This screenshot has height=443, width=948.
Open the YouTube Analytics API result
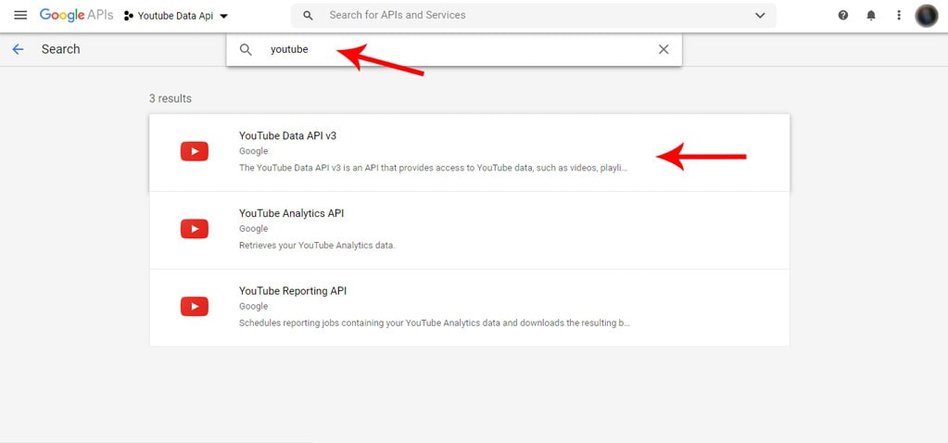pyautogui.click(x=291, y=213)
